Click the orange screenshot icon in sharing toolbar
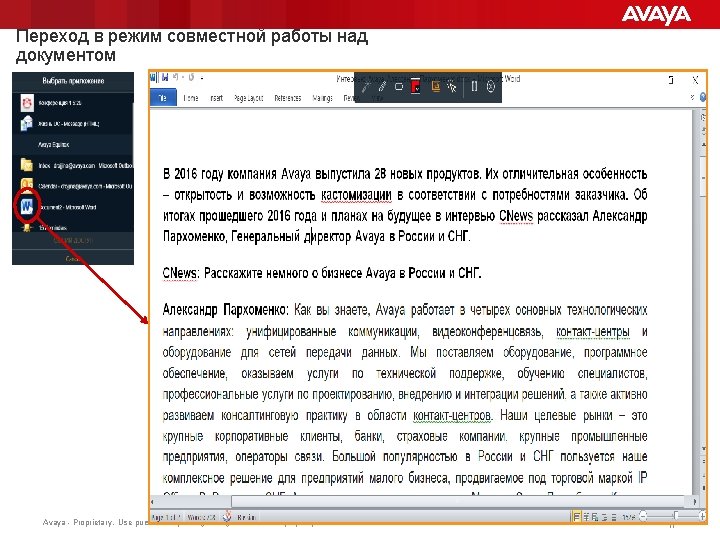The image size is (720, 540). click(435, 86)
